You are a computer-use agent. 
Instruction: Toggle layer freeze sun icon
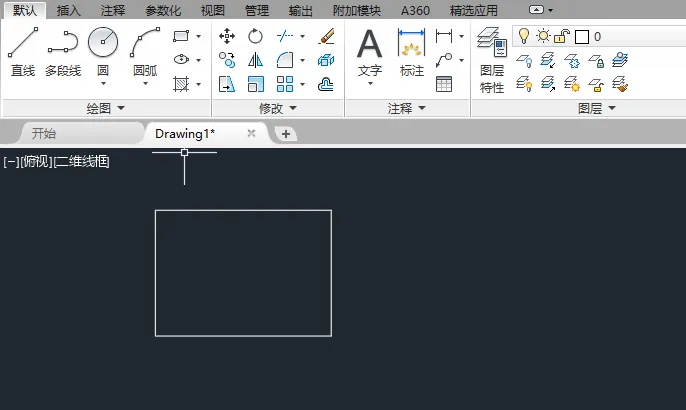coord(543,36)
